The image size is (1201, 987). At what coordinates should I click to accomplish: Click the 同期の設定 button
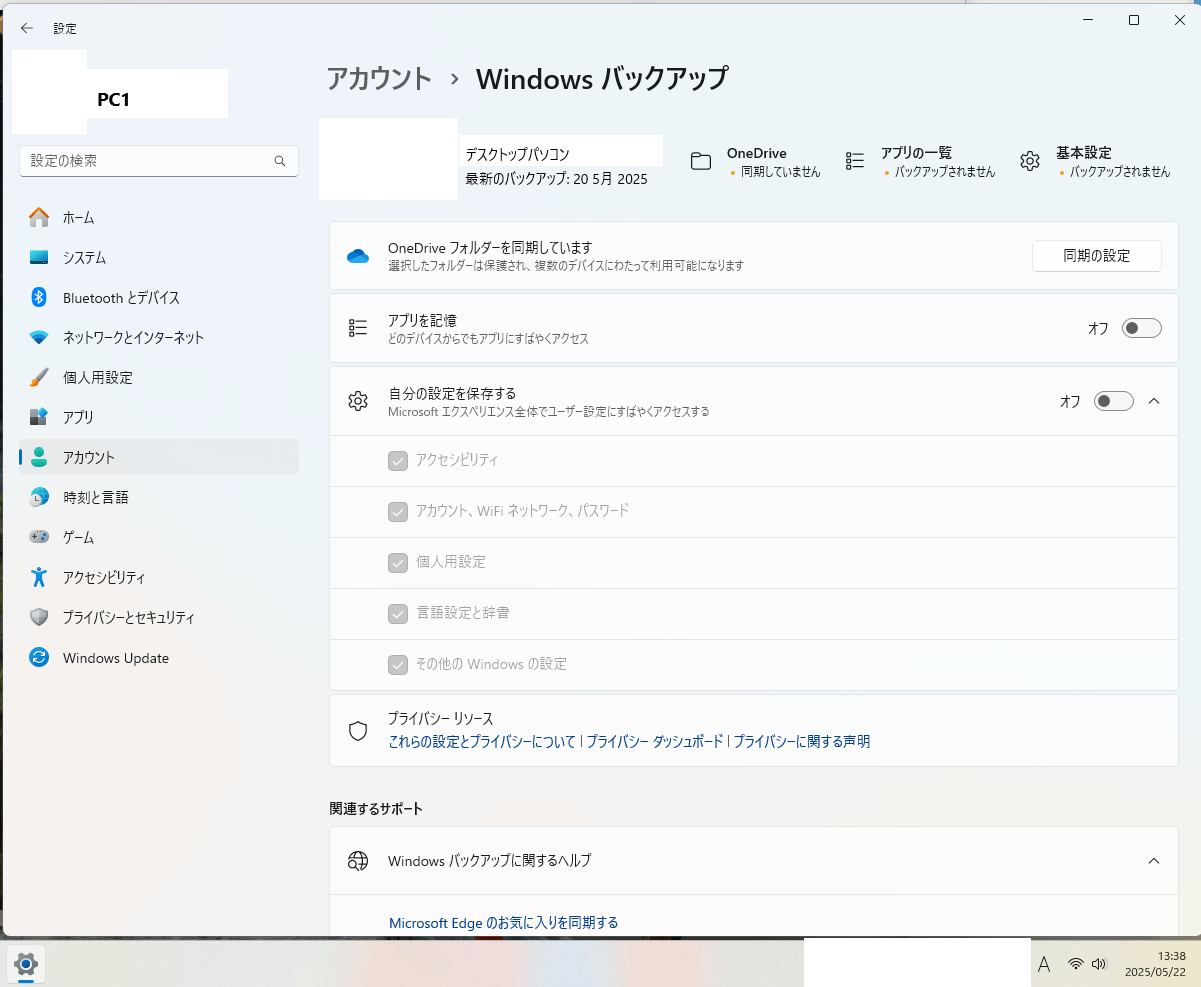(1097, 256)
